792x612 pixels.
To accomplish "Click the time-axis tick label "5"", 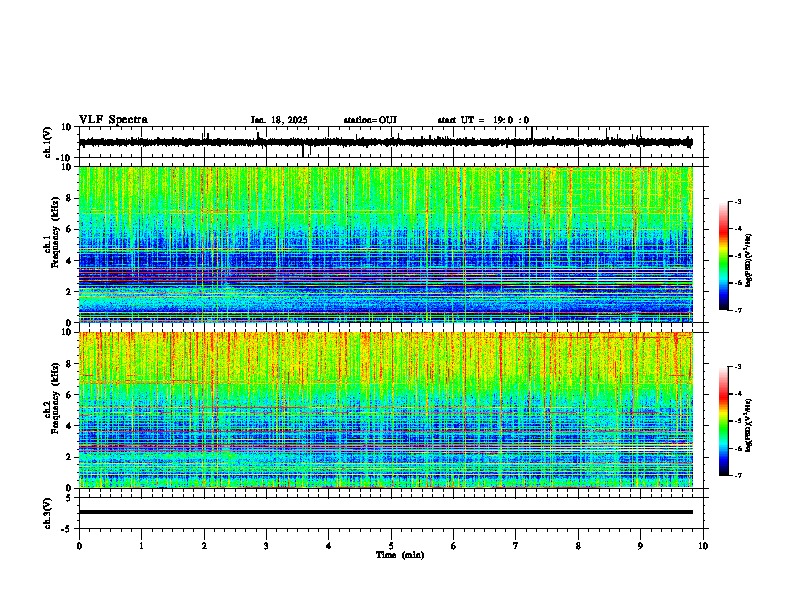I will click(391, 546).
